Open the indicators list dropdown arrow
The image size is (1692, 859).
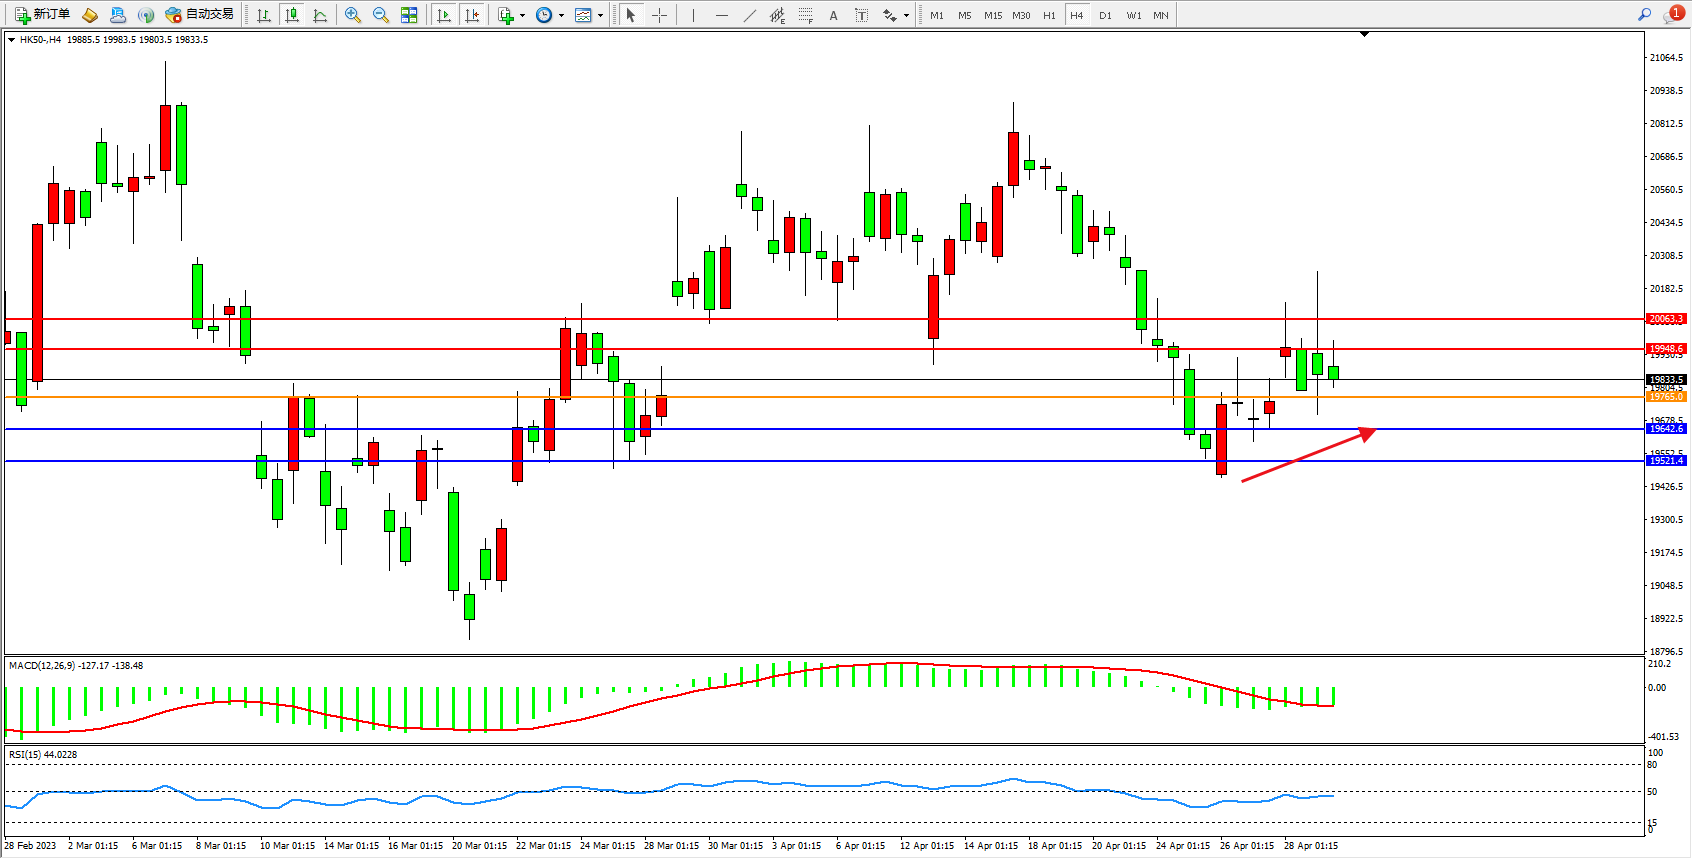522,15
